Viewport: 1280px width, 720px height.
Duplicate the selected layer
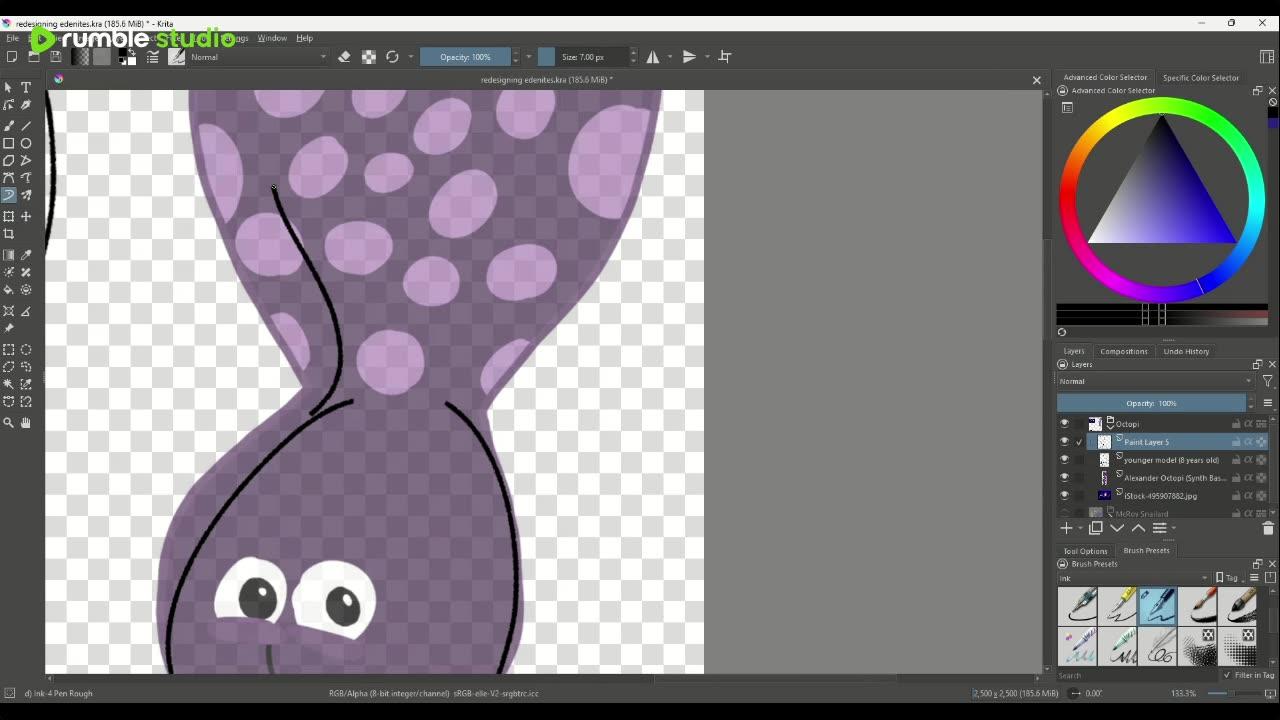[x=1096, y=528]
